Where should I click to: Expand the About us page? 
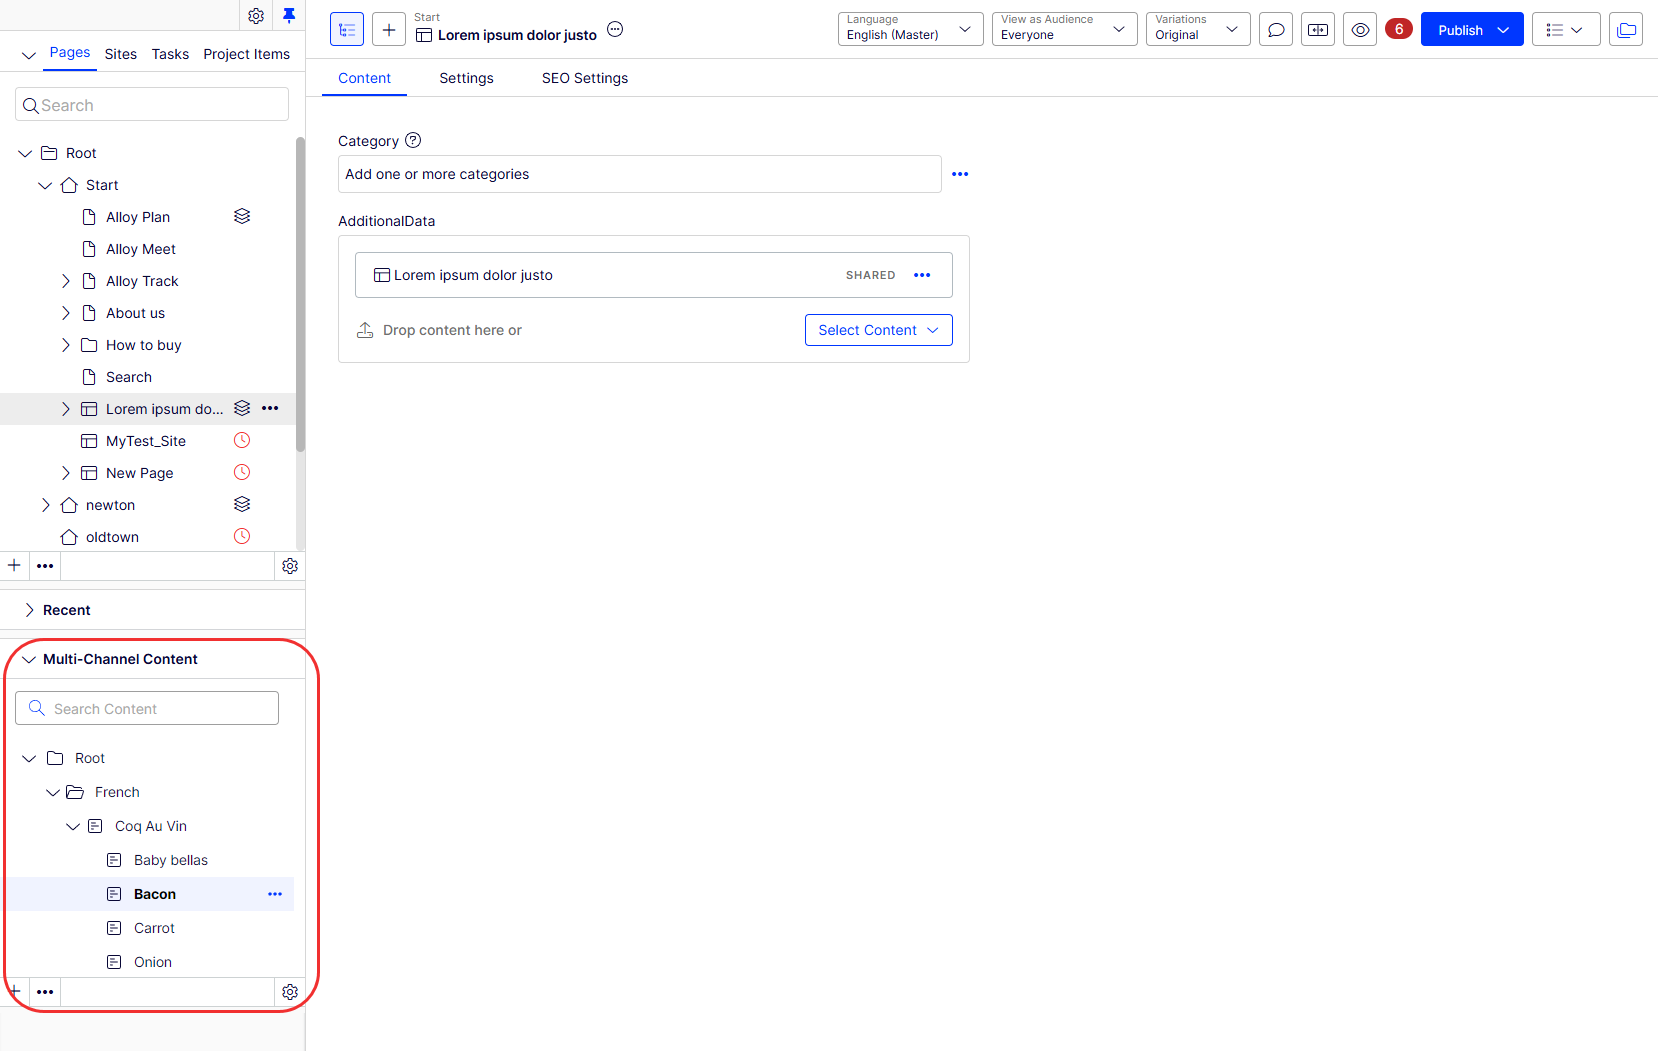(x=66, y=313)
